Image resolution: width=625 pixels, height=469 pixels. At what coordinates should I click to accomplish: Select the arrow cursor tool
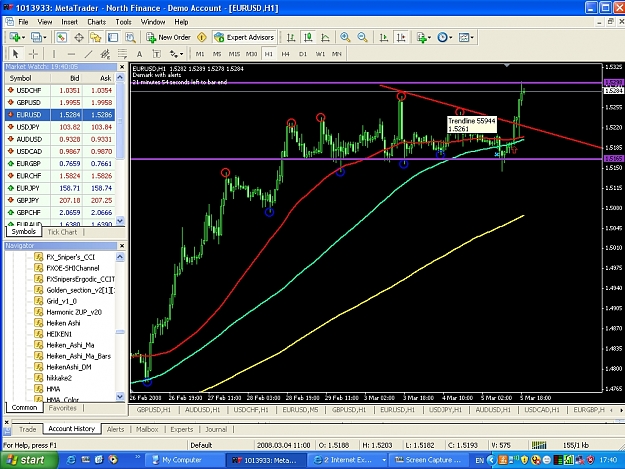pos(16,54)
